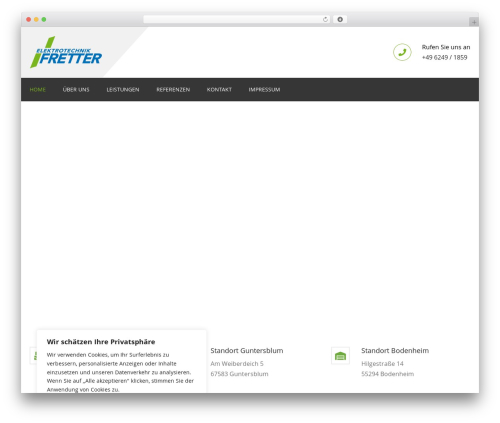Click the red close window button
This screenshot has width=500, height=423.
pos(29,20)
